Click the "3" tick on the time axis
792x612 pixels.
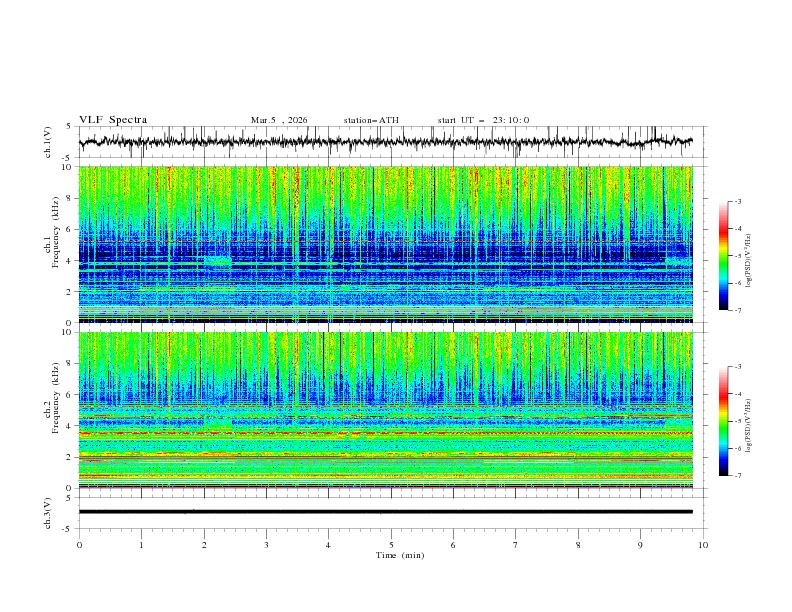(266, 545)
